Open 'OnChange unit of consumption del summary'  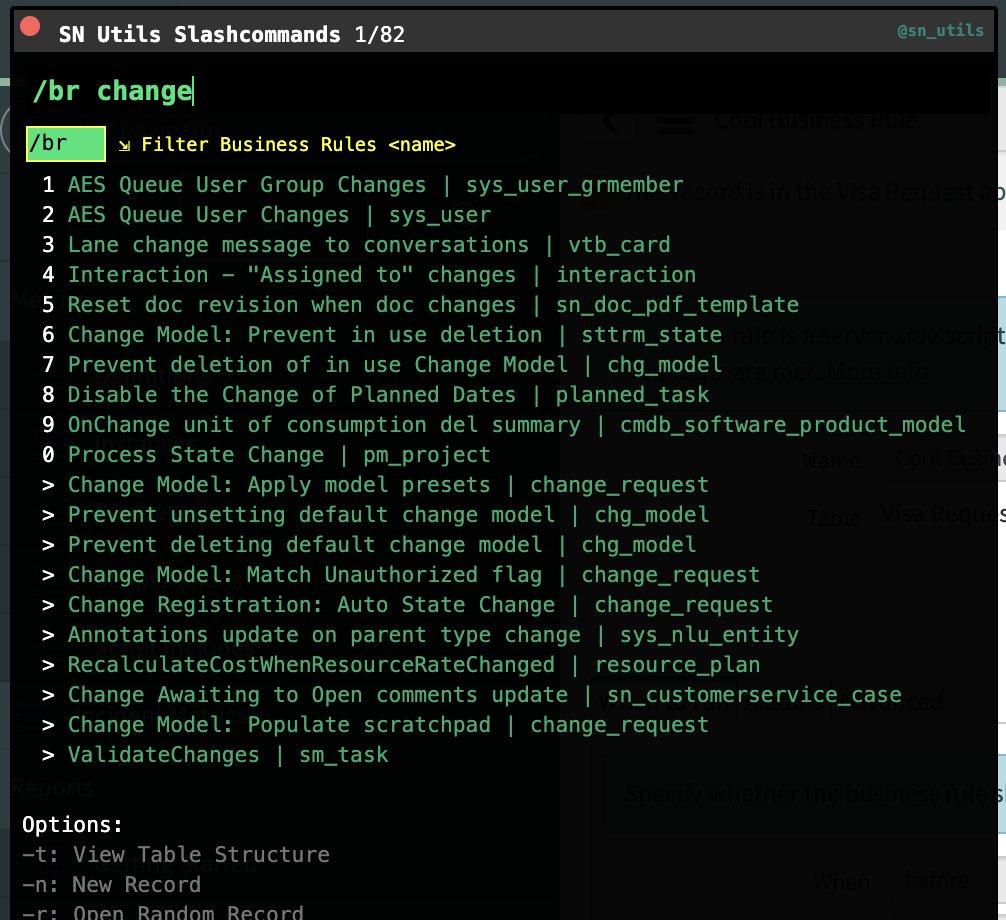516,425
